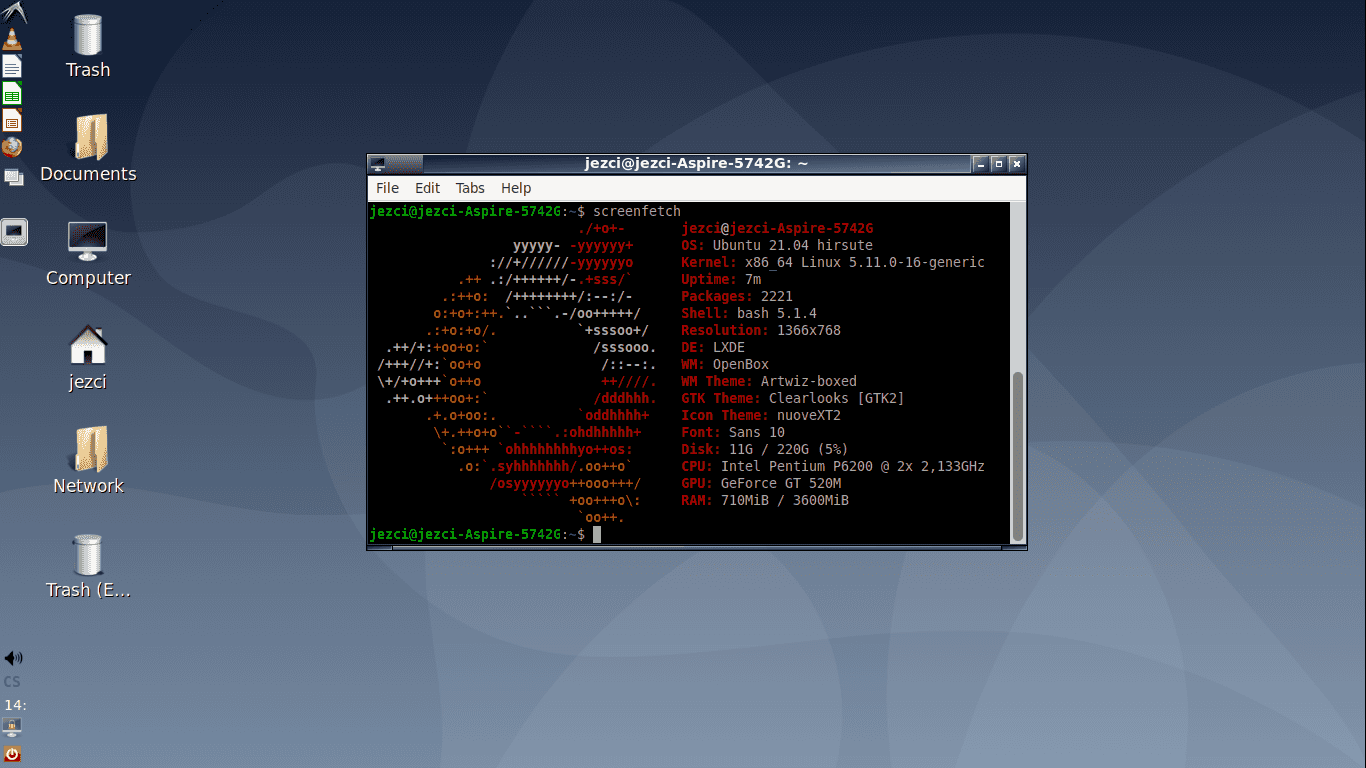Click the screen lock icon in the tray
Viewport: 1366px width, 768px height.
point(12,724)
